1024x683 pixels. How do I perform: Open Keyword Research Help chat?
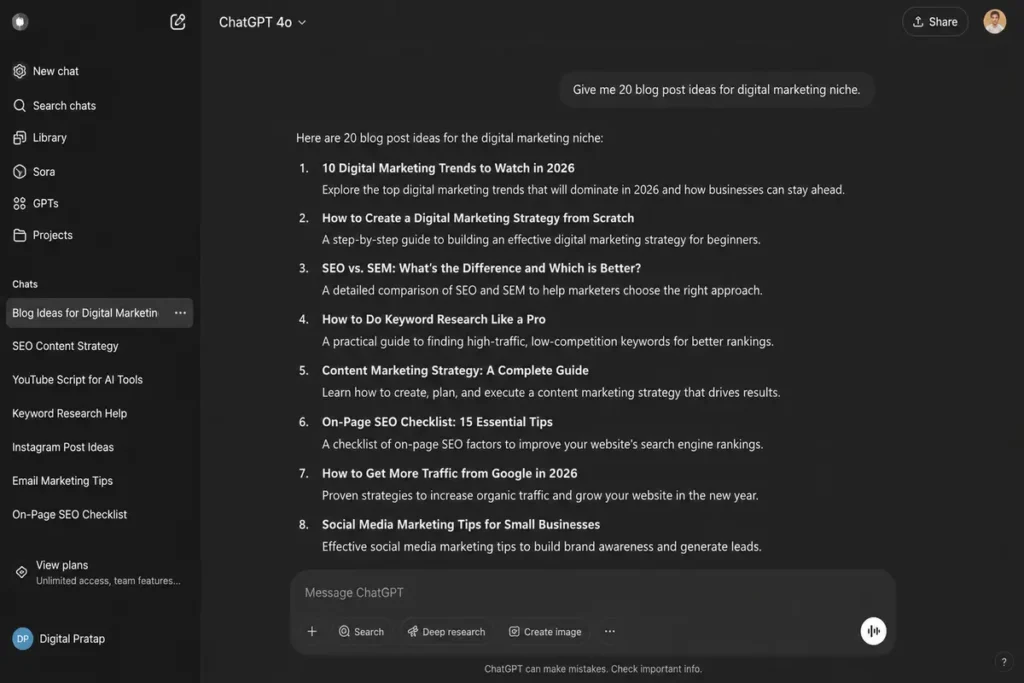click(x=69, y=413)
